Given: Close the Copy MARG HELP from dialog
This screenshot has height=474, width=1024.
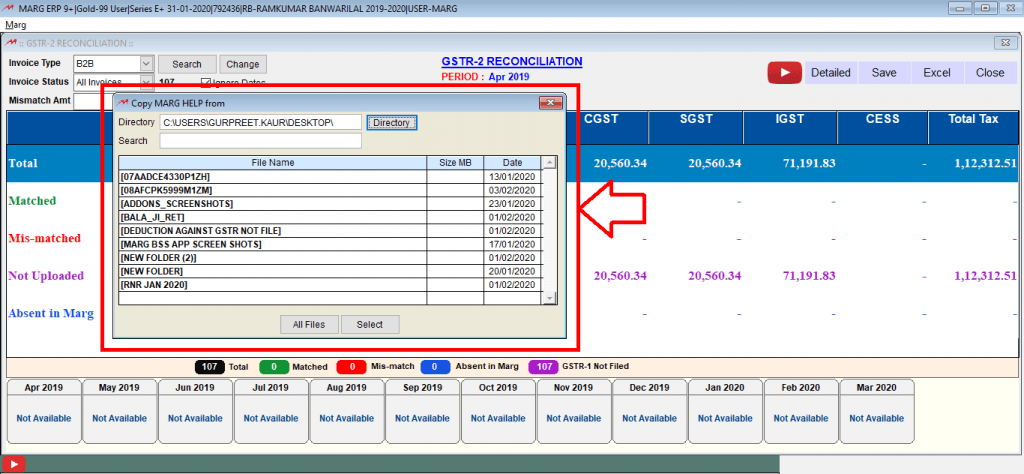Looking at the screenshot, I should pyautogui.click(x=551, y=103).
